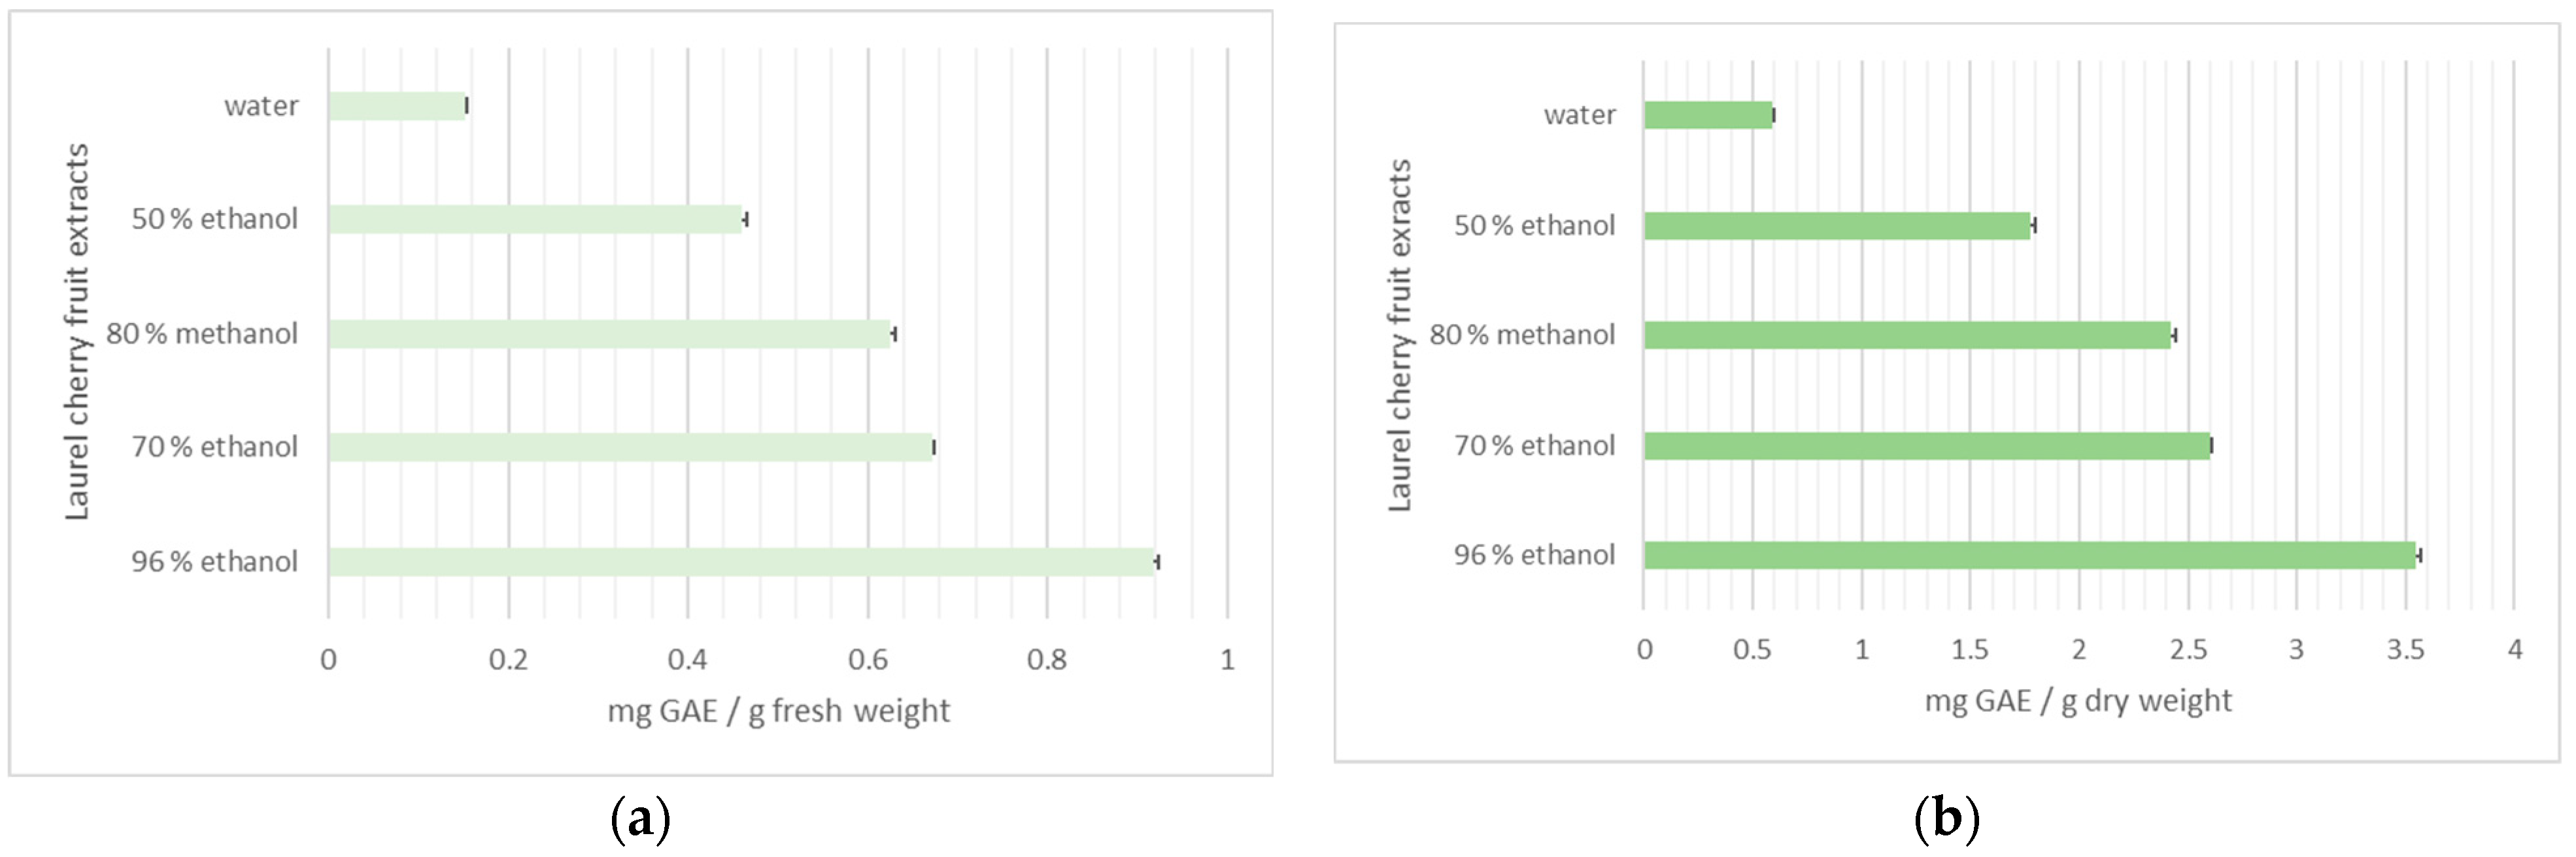Click the 80% methanol bar in chart (a)
The image size is (2576, 857).
(609, 334)
